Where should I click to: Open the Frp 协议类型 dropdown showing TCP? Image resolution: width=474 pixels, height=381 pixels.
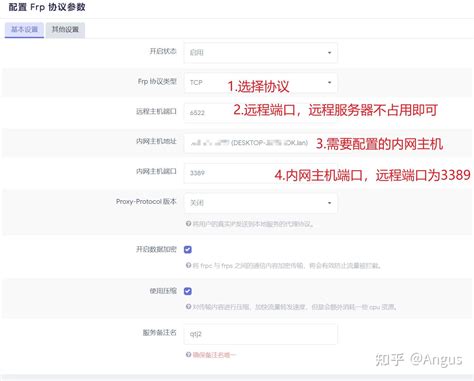[260, 82]
